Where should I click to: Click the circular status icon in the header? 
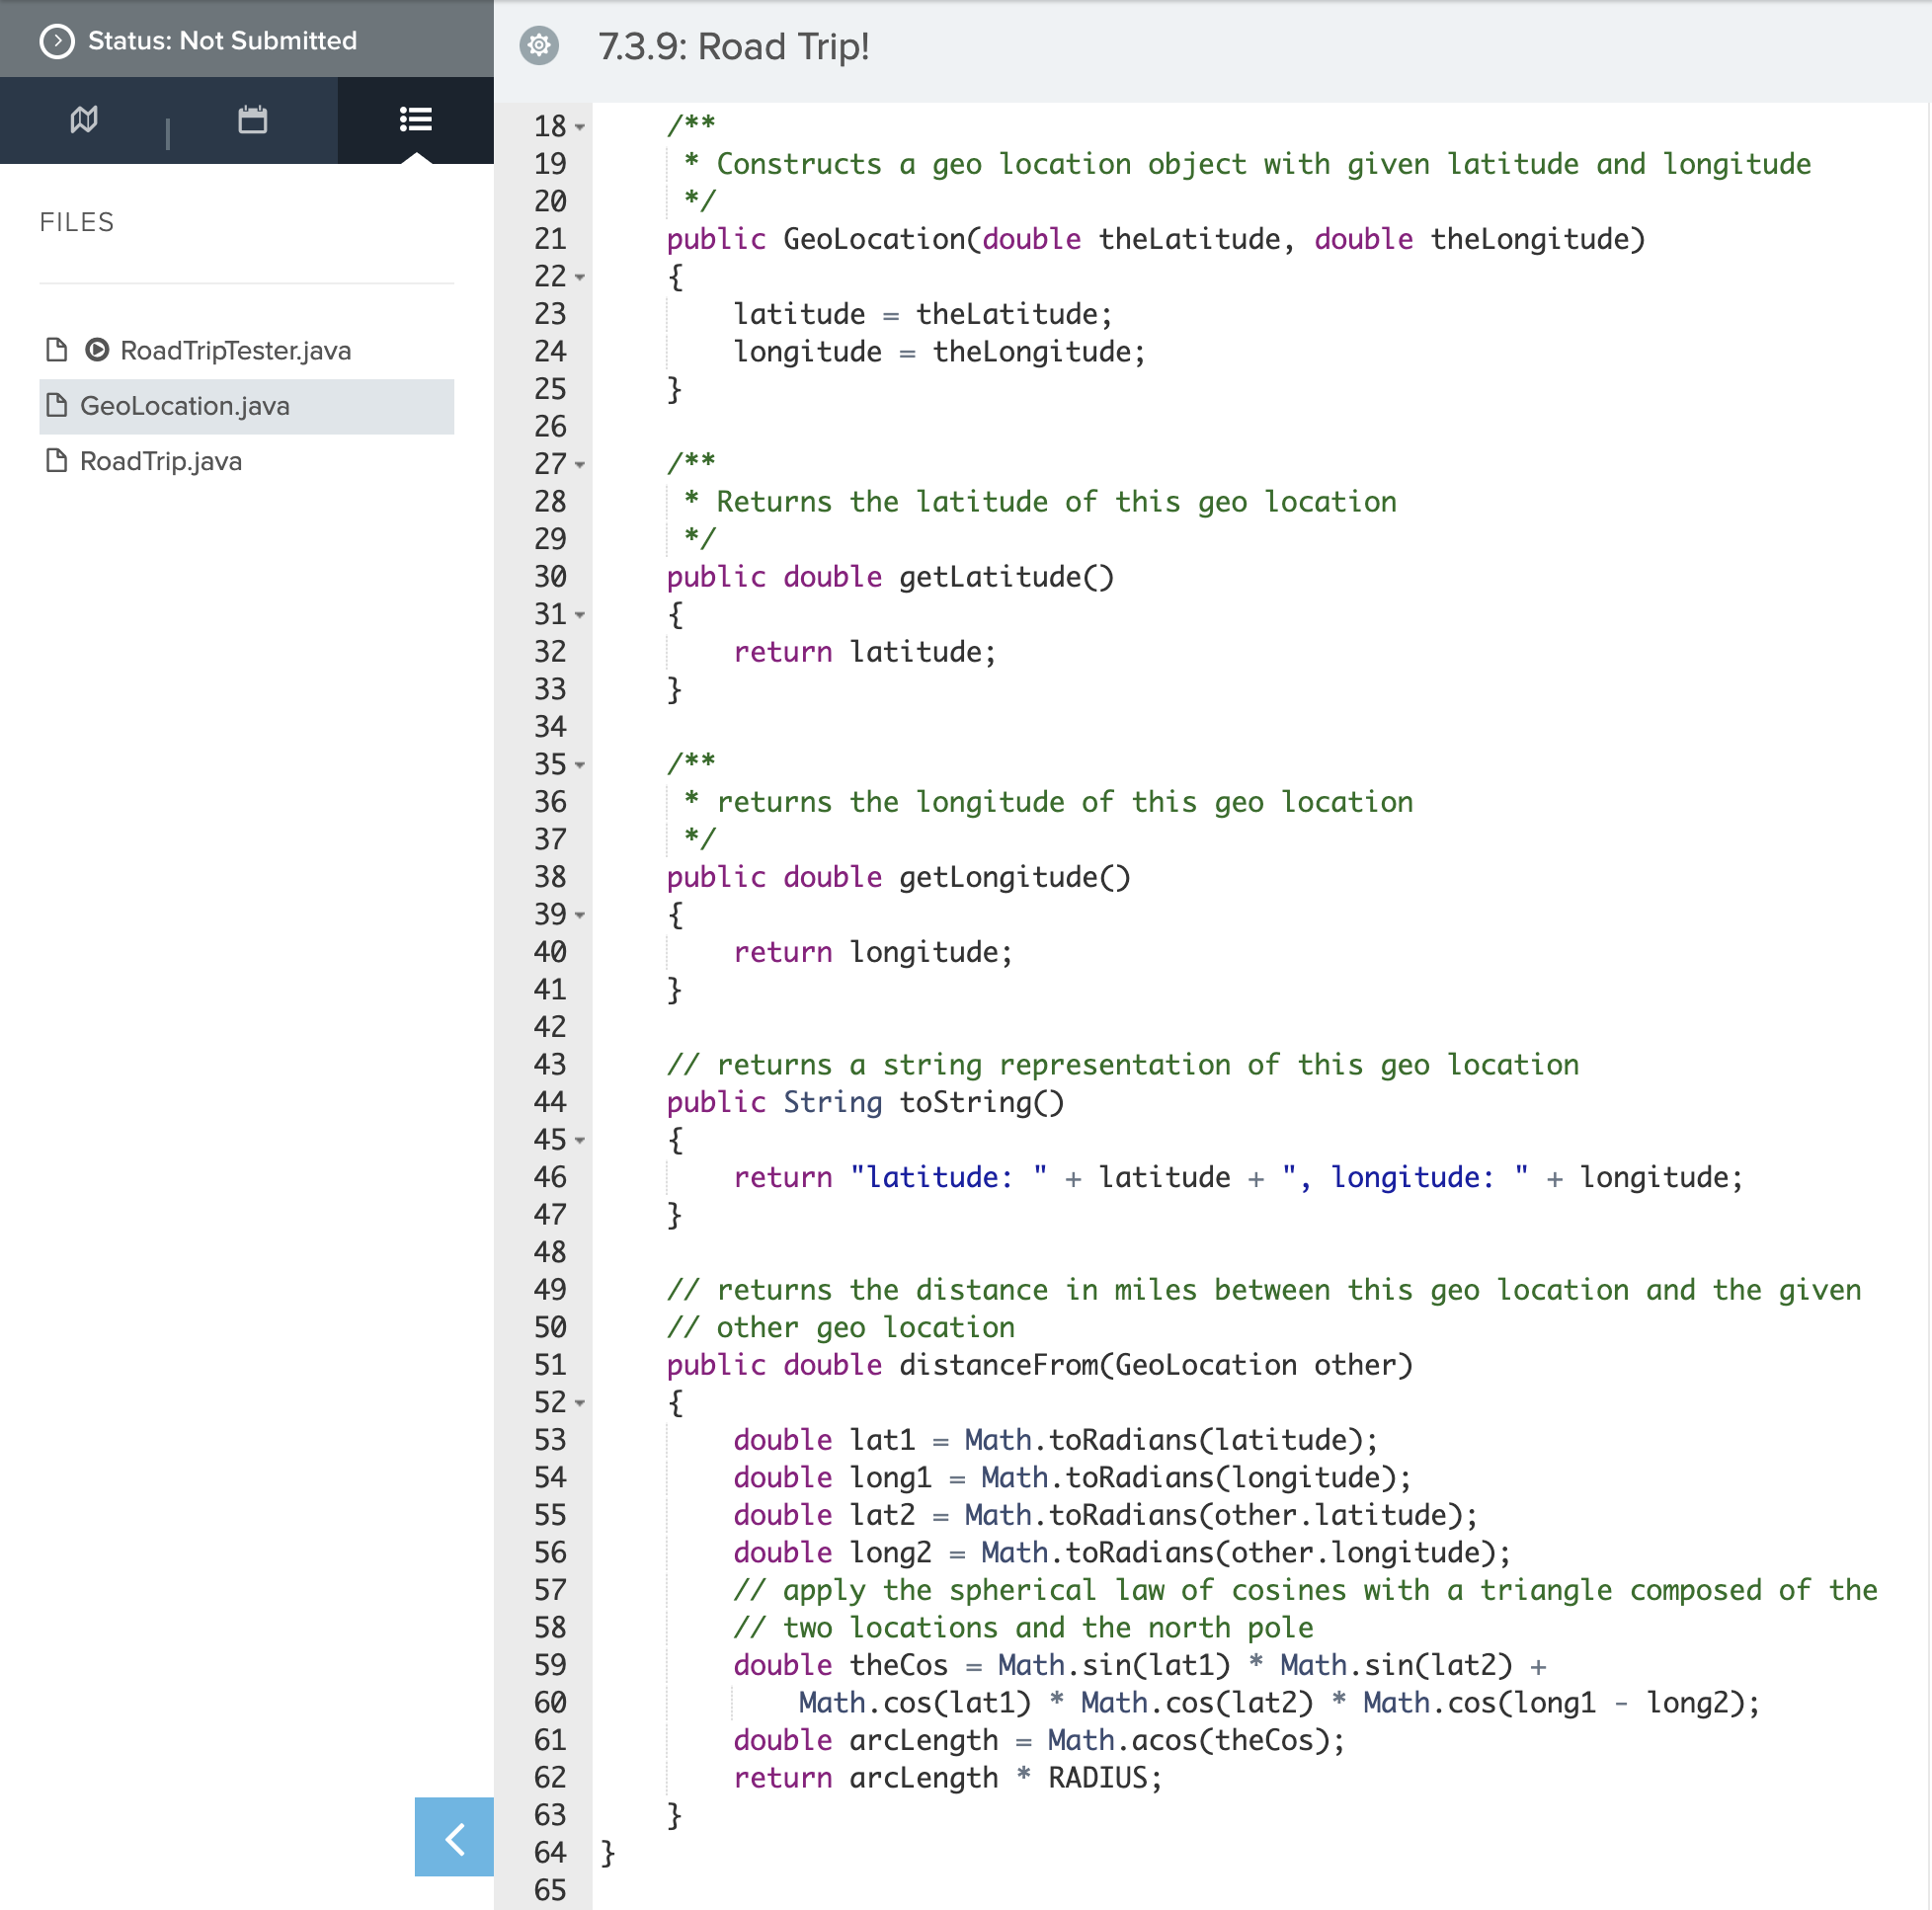(58, 40)
